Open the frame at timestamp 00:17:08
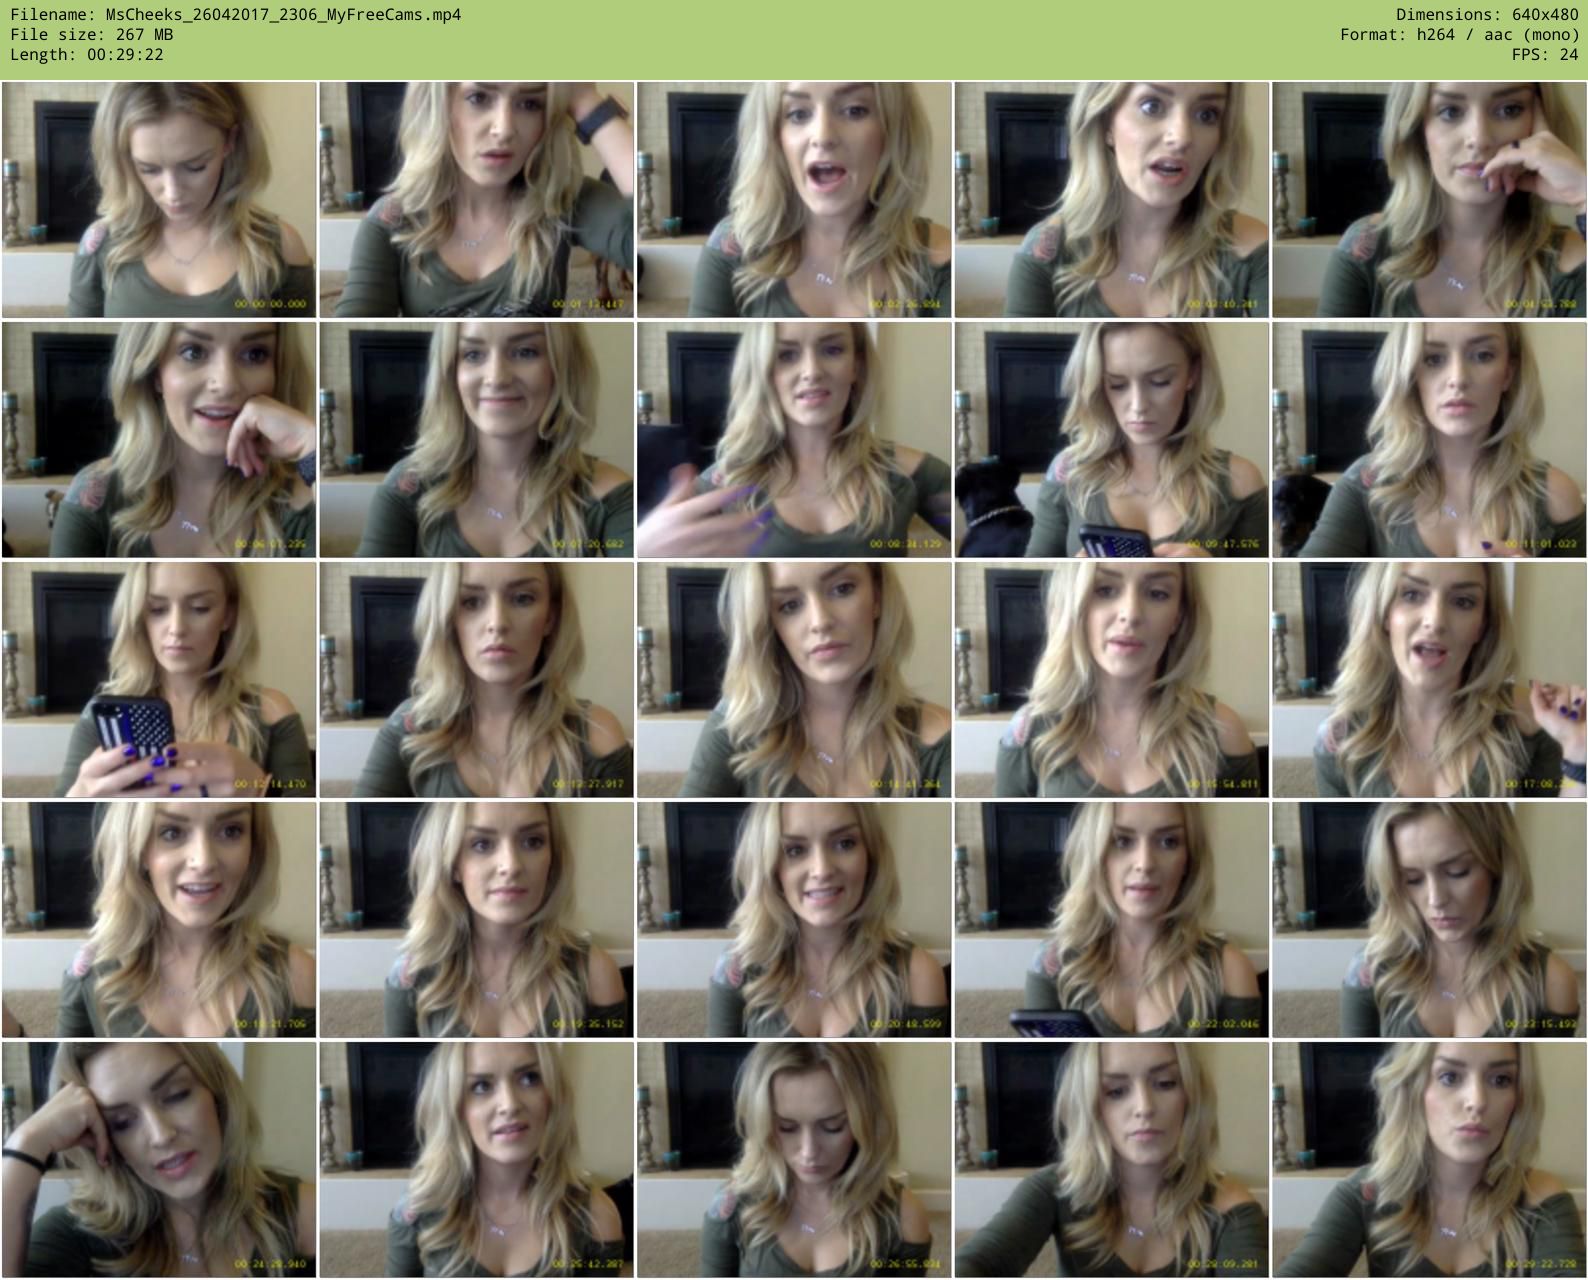 pyautogui.click(x=1429, y=679)
